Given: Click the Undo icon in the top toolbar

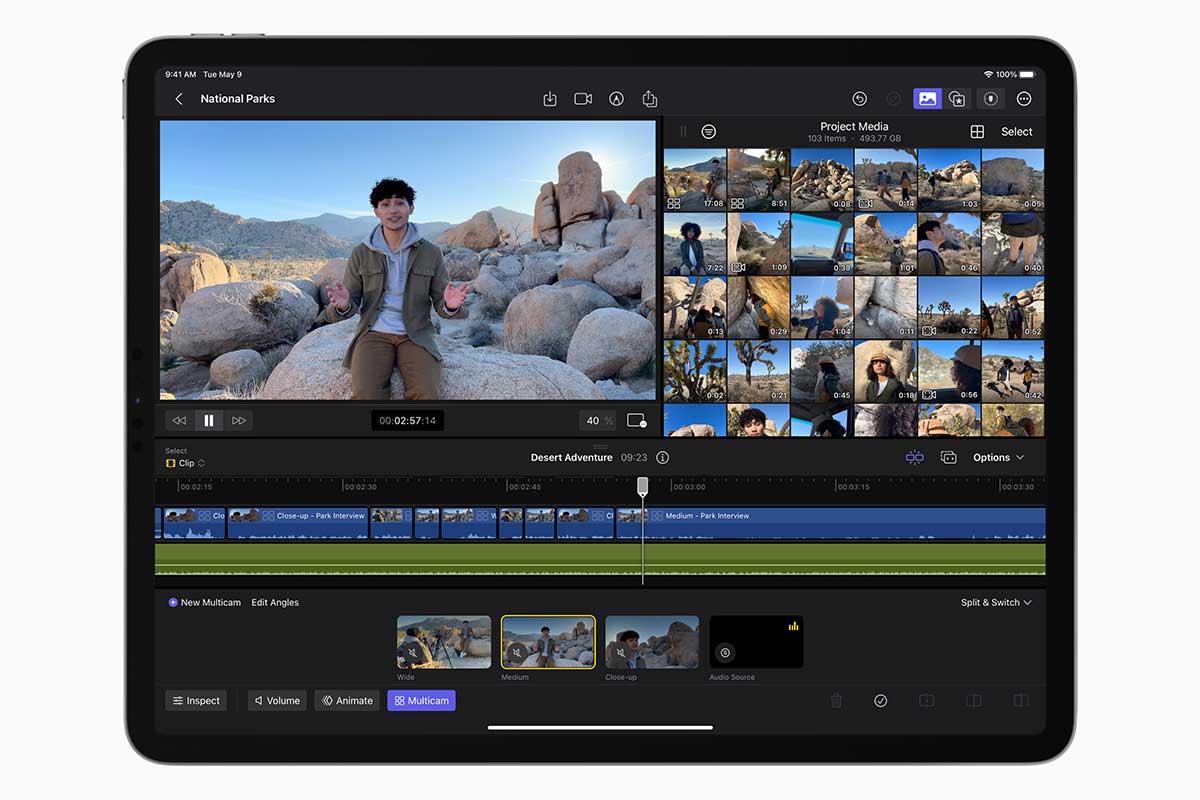Looking at the screenshot, I should point(859,98).
